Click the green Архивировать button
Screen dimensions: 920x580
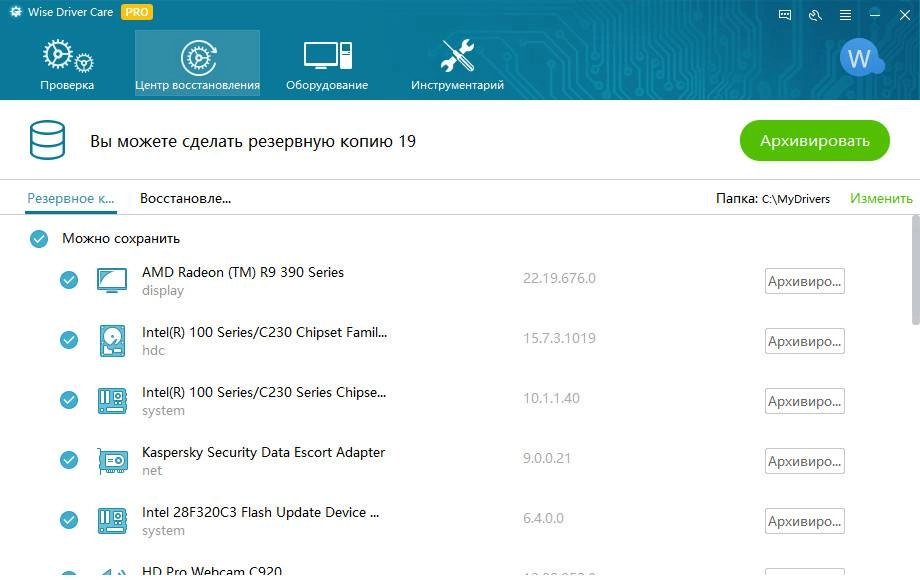coord(814,141)
